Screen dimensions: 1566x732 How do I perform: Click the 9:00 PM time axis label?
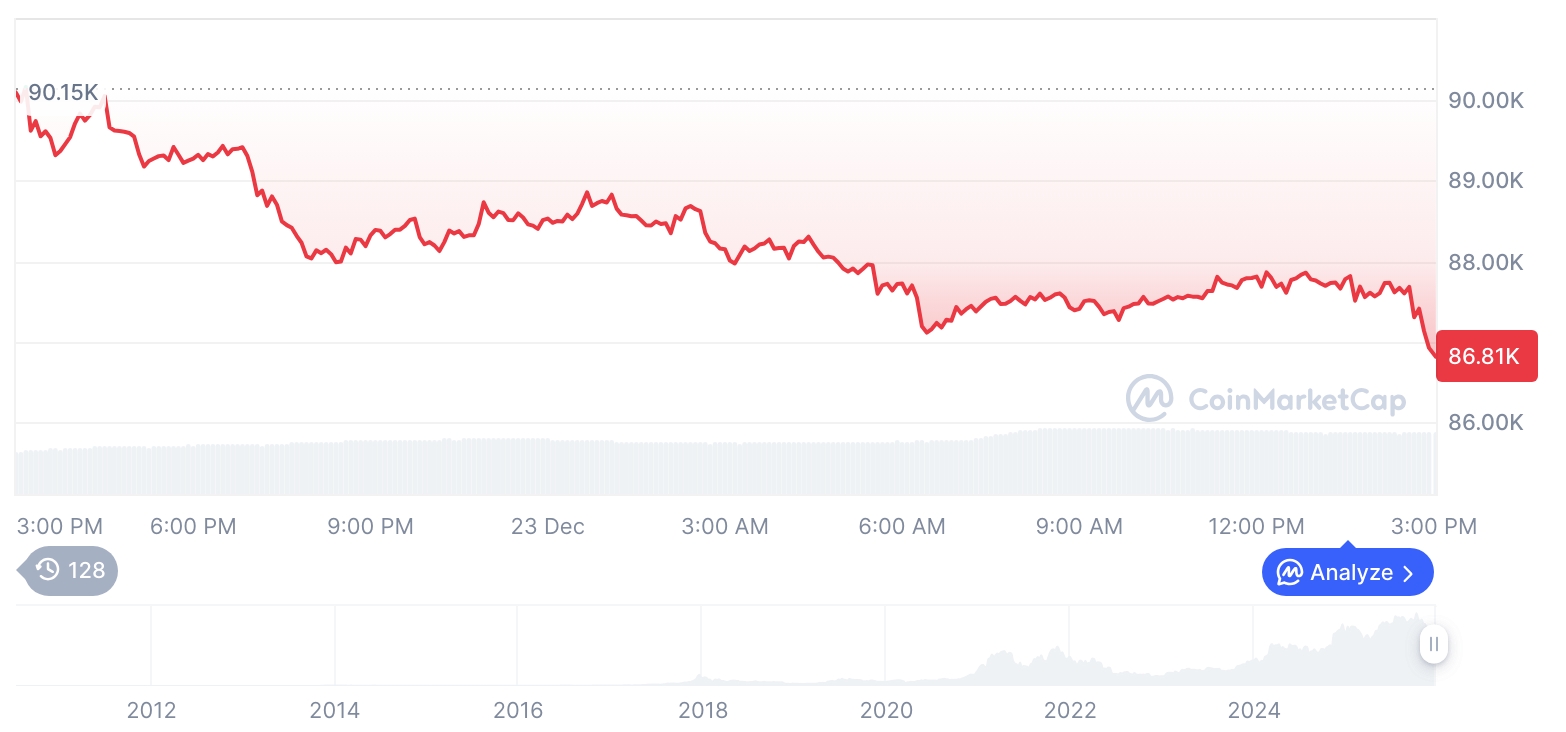click(370, 526)
